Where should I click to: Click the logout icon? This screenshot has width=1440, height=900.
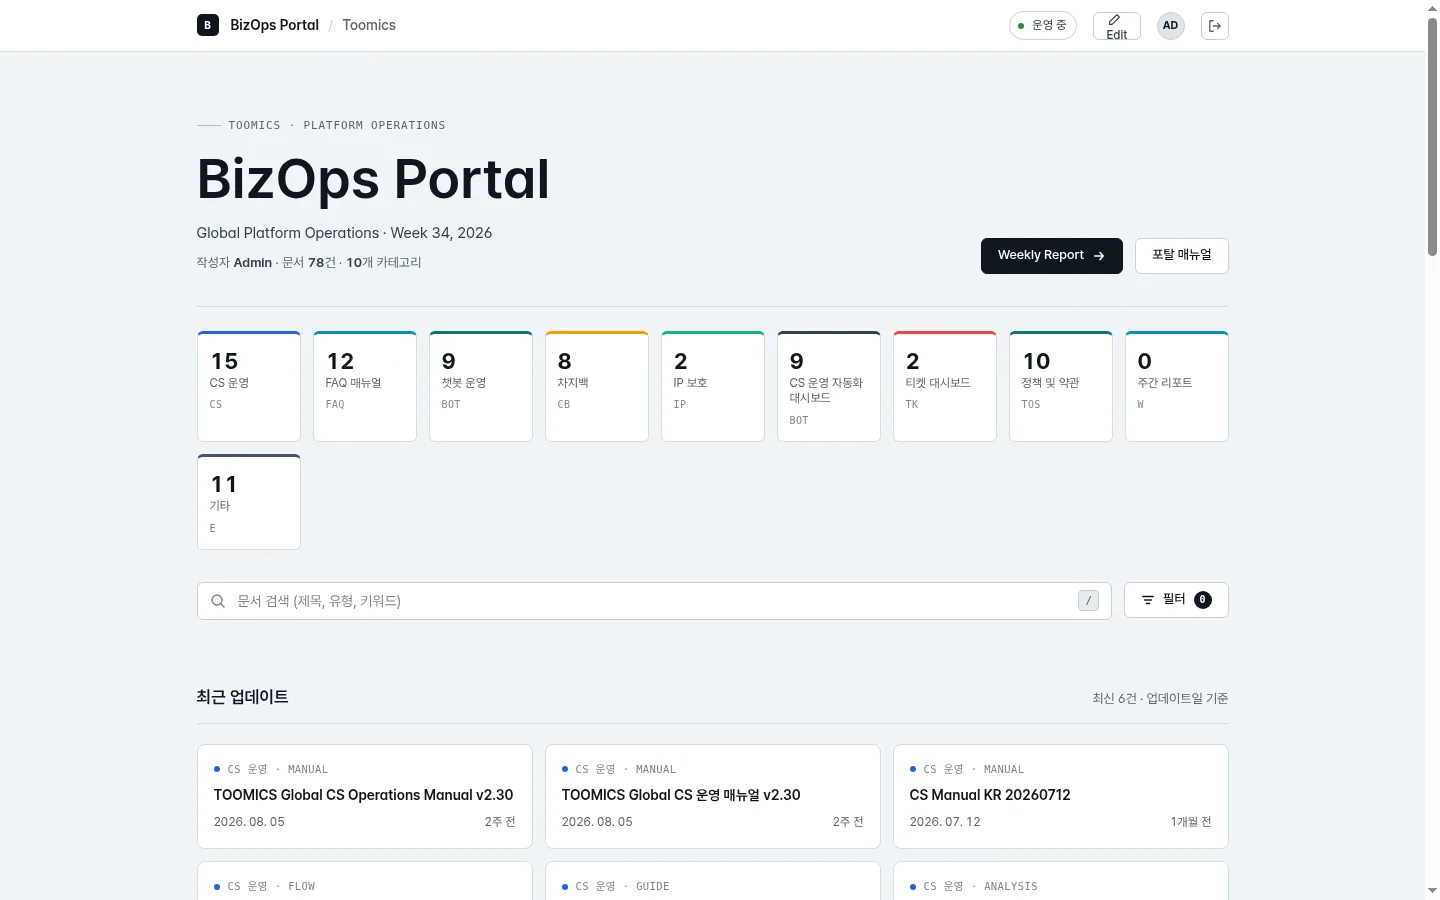(x=1215, y=26)
